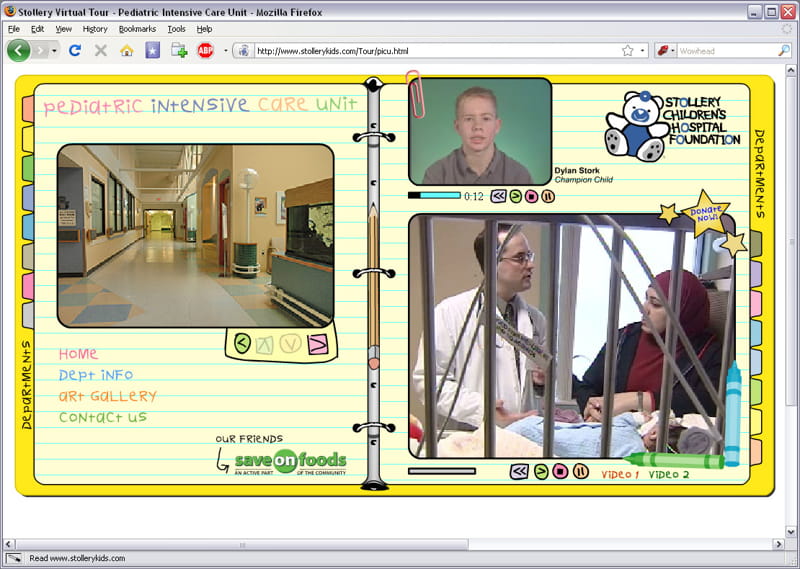This screenshot has height=569, width=800.
Task: Open the Dept Info link
Action: pyautogui.click(x=96, y=375)
